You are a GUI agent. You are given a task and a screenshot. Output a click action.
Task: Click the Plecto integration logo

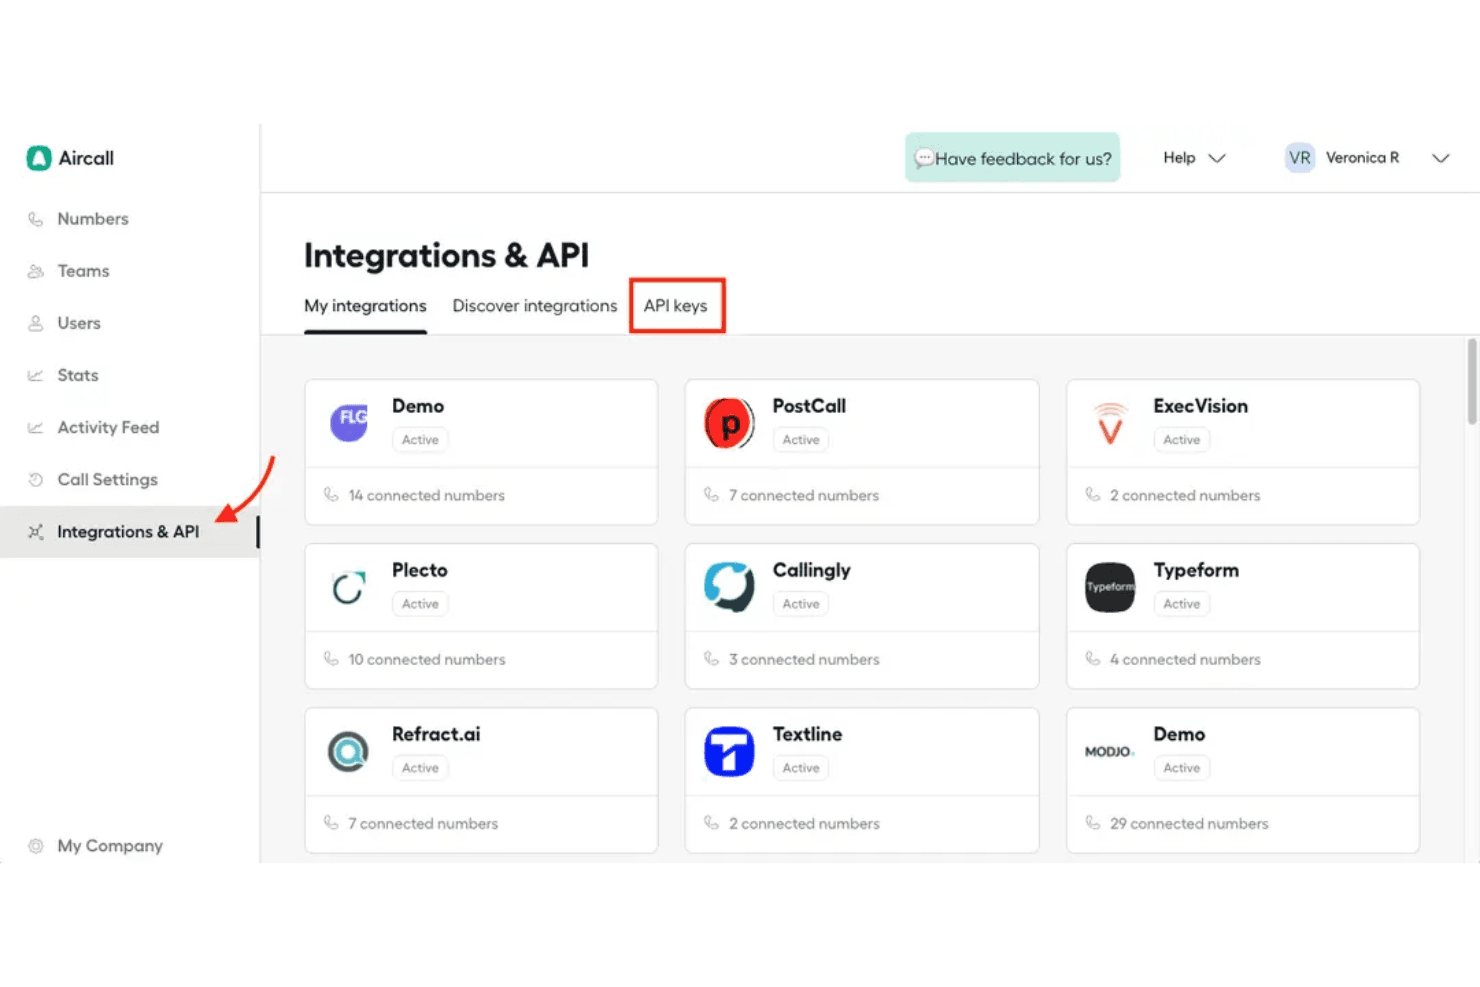(x=349, y=588)
